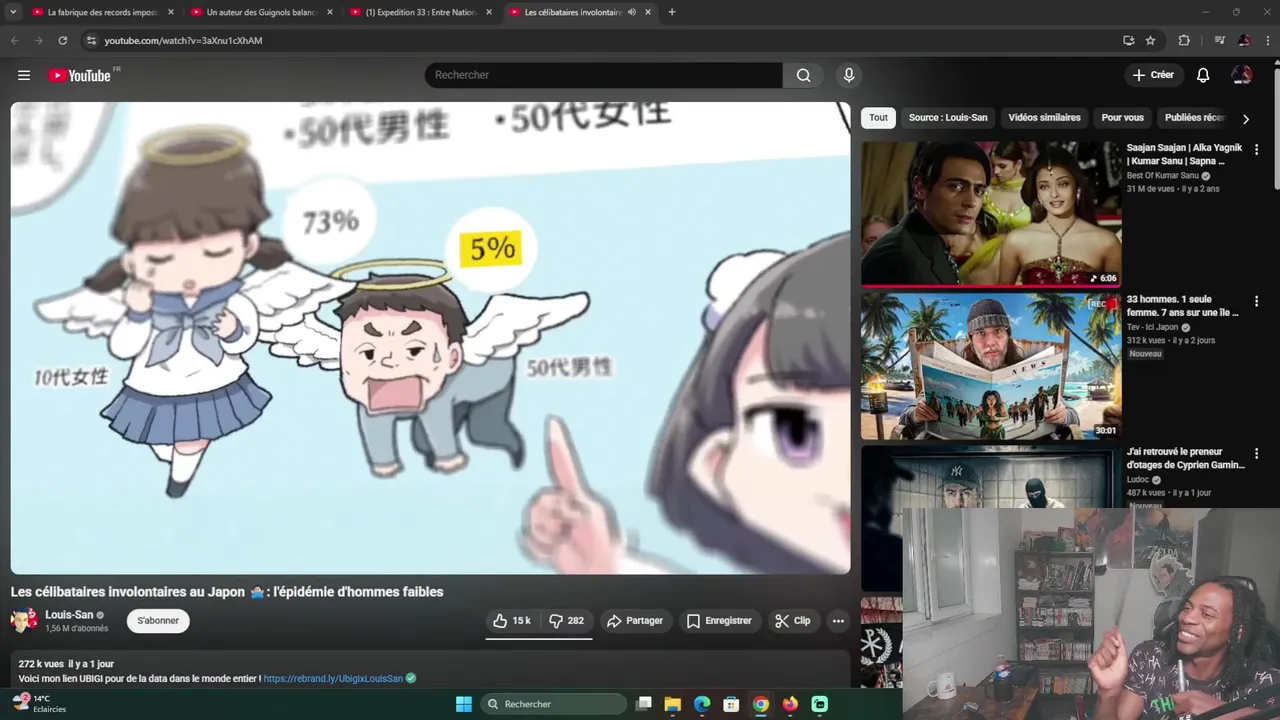Open Windows Start menu

coord(464,704)
